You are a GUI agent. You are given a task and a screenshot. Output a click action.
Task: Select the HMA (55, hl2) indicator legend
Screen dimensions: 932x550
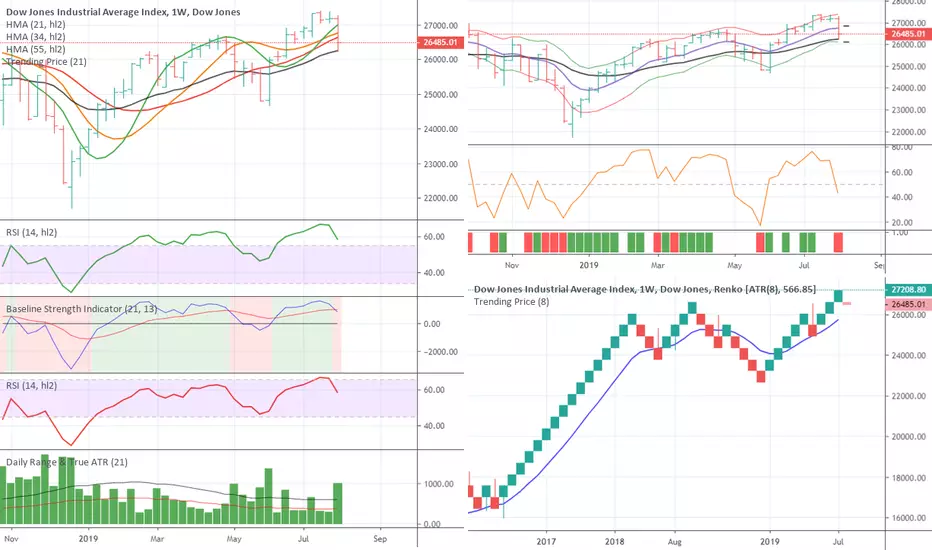tap(36, 49)
